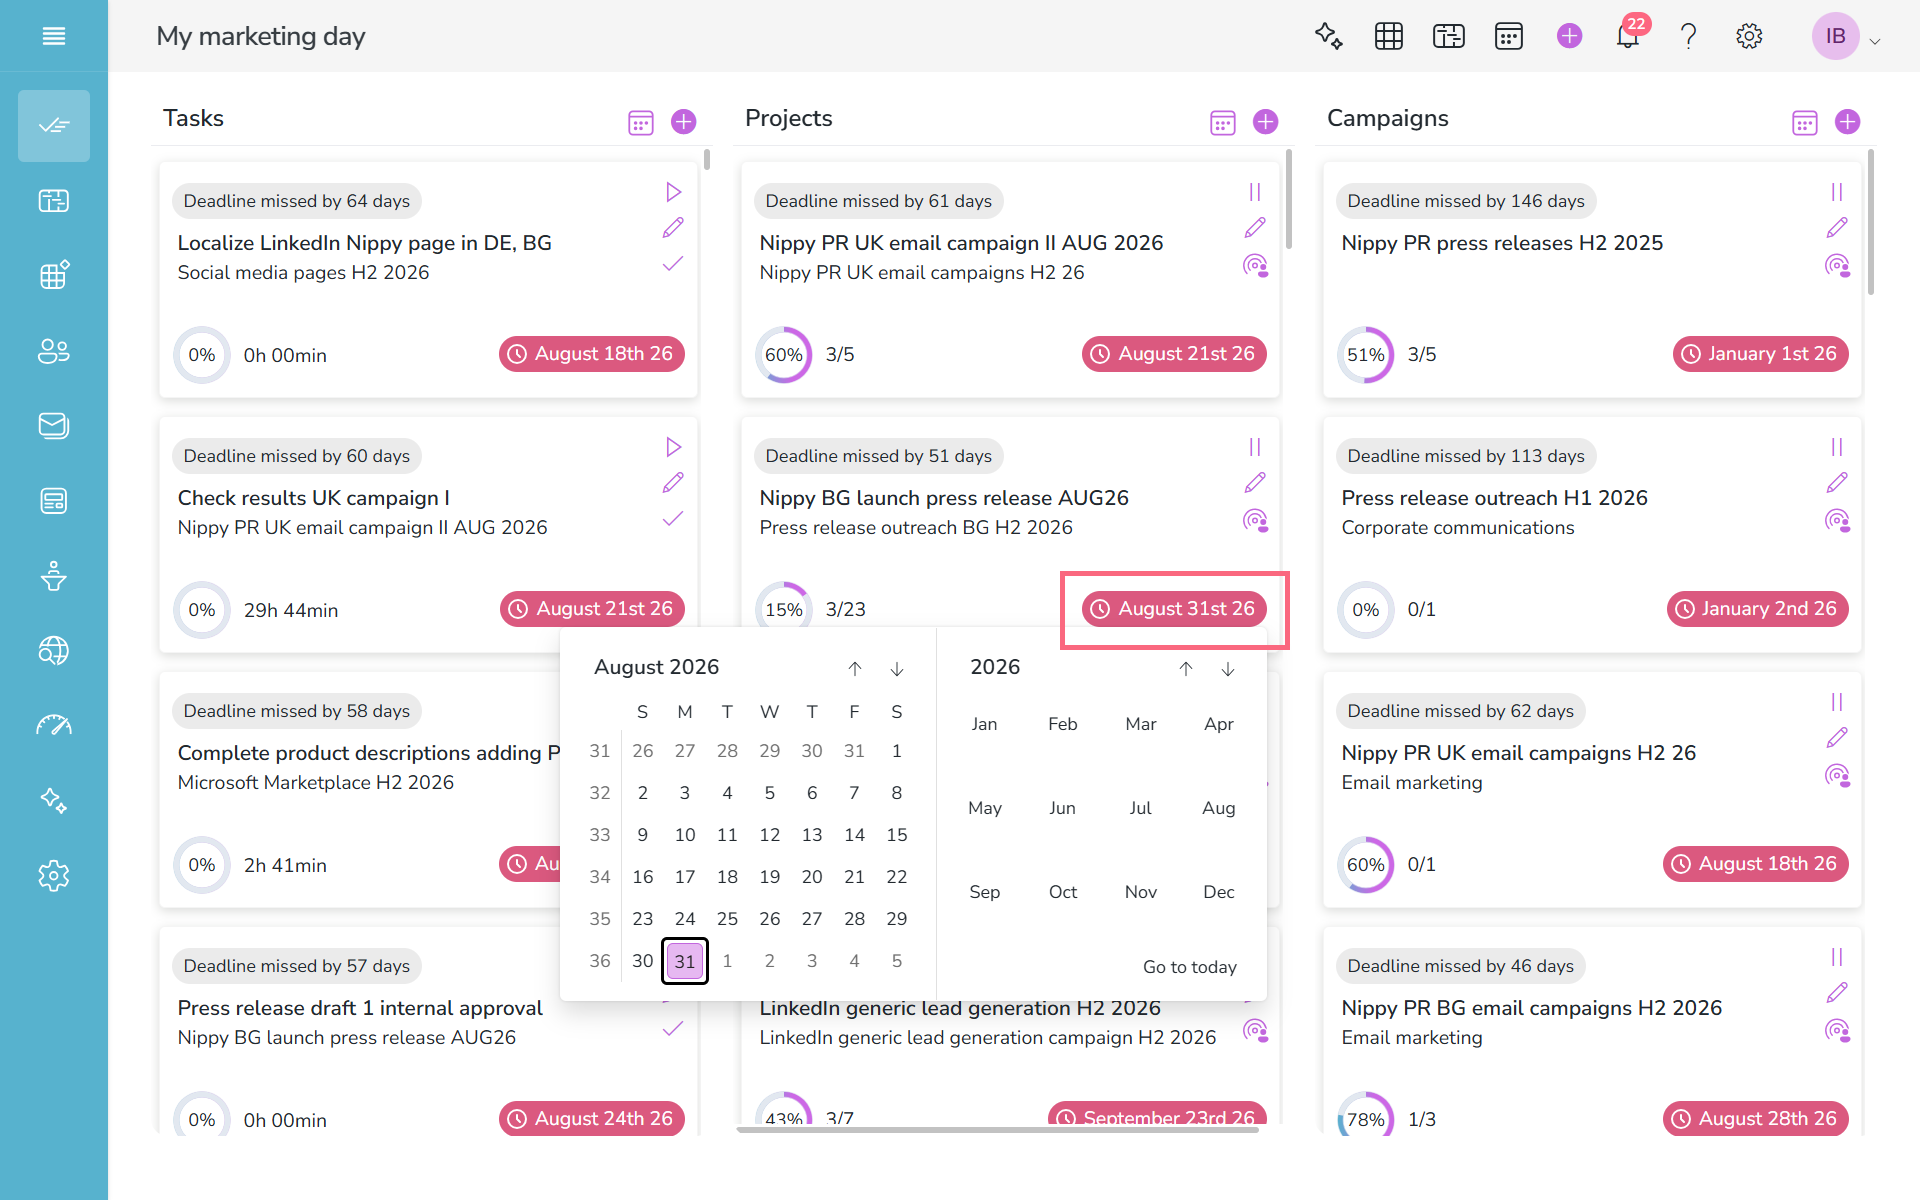Click the 60% progress ring on Nippy PR UK email campaign II
Image resolution: width=1920 pixels, height=1200 pixels.
click(784, 355)
